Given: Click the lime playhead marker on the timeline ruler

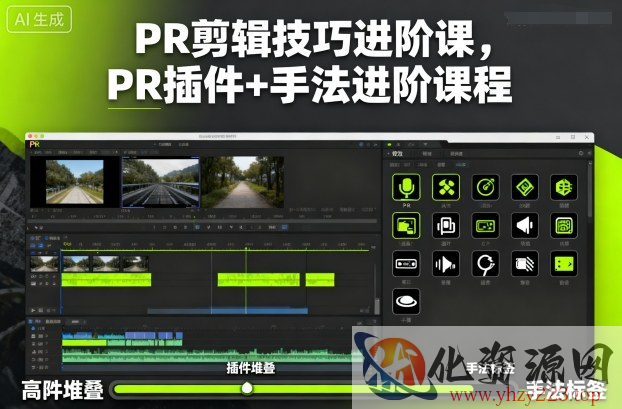Looking at the screenshot, I should [x=246, y=248].
